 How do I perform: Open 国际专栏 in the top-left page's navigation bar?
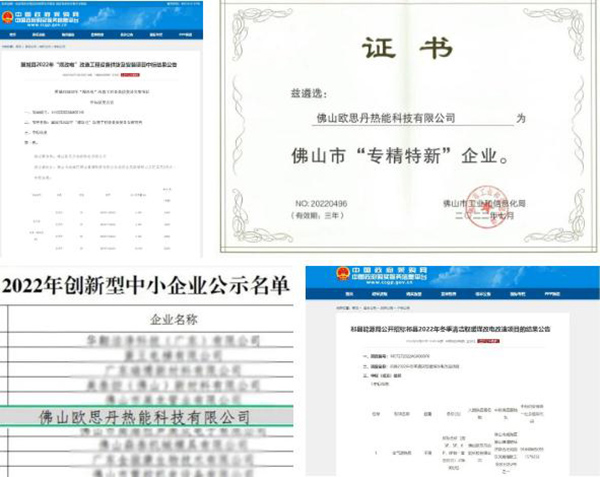point(156,35)
